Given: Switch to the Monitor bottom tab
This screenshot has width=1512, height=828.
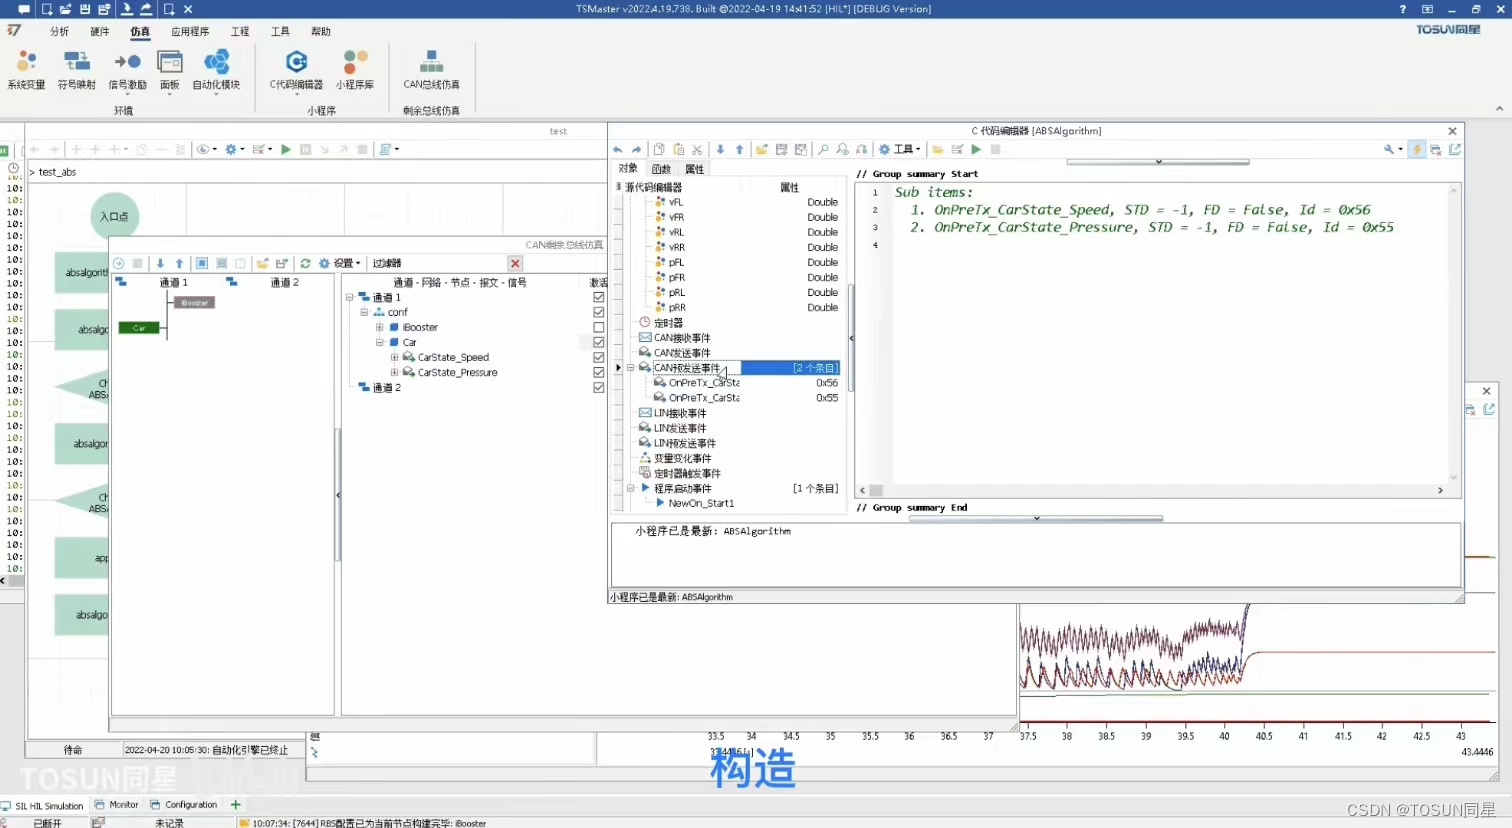Looking at the screenshot, I should tap(116, 805).
